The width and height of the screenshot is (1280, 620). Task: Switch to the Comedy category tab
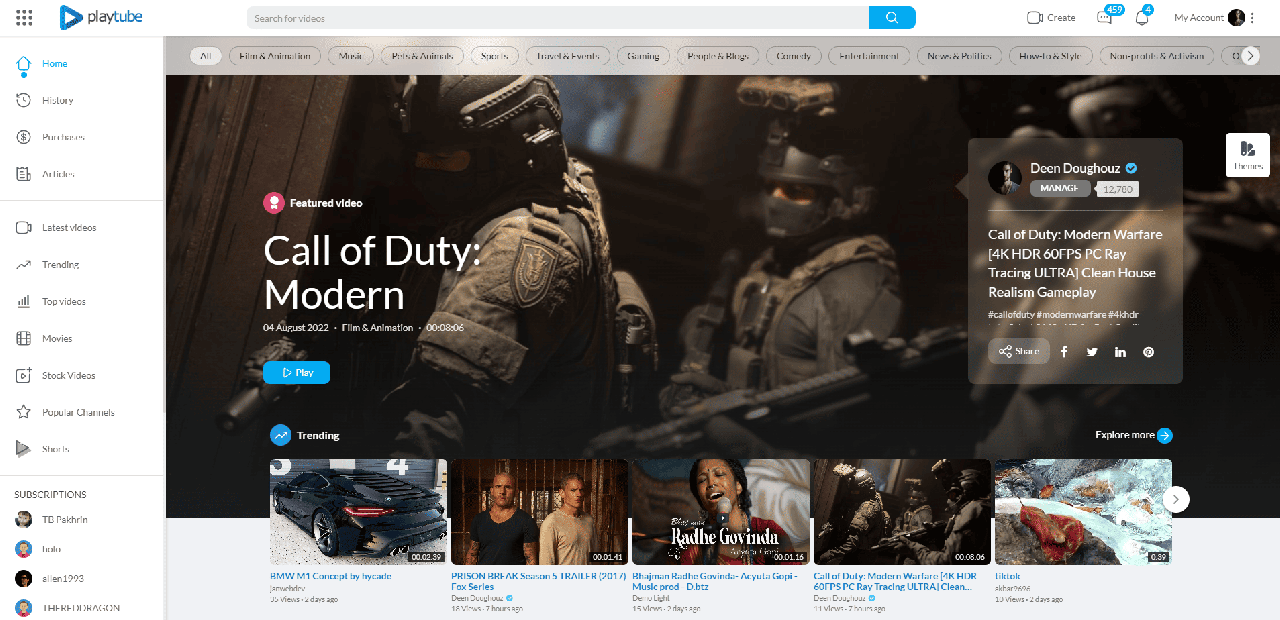coord(793,56)
